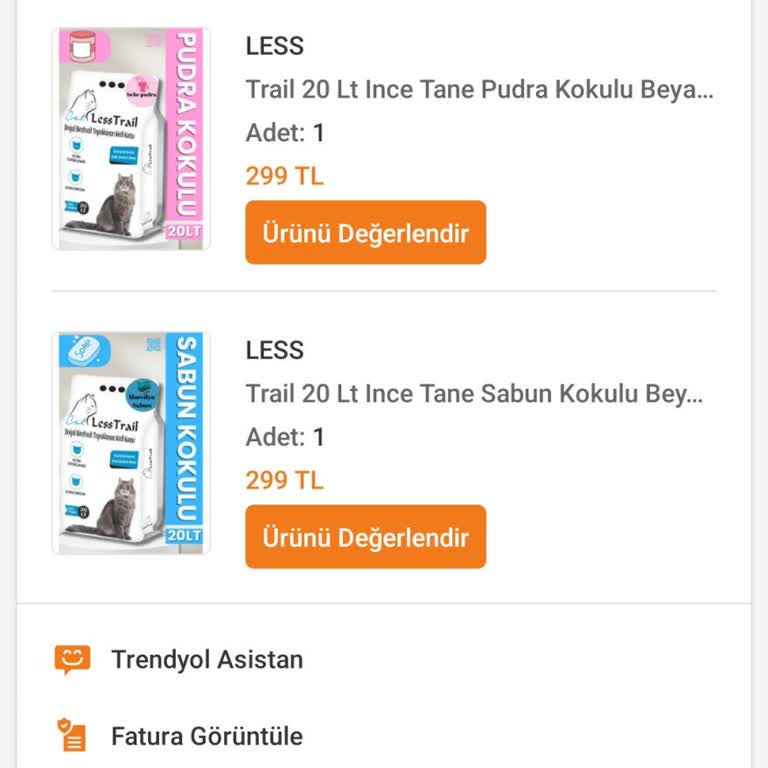This screenshot has height=768, width=768.
Task: Open the Trail Pudra Kokulu product title
Action: coord(480,90)
